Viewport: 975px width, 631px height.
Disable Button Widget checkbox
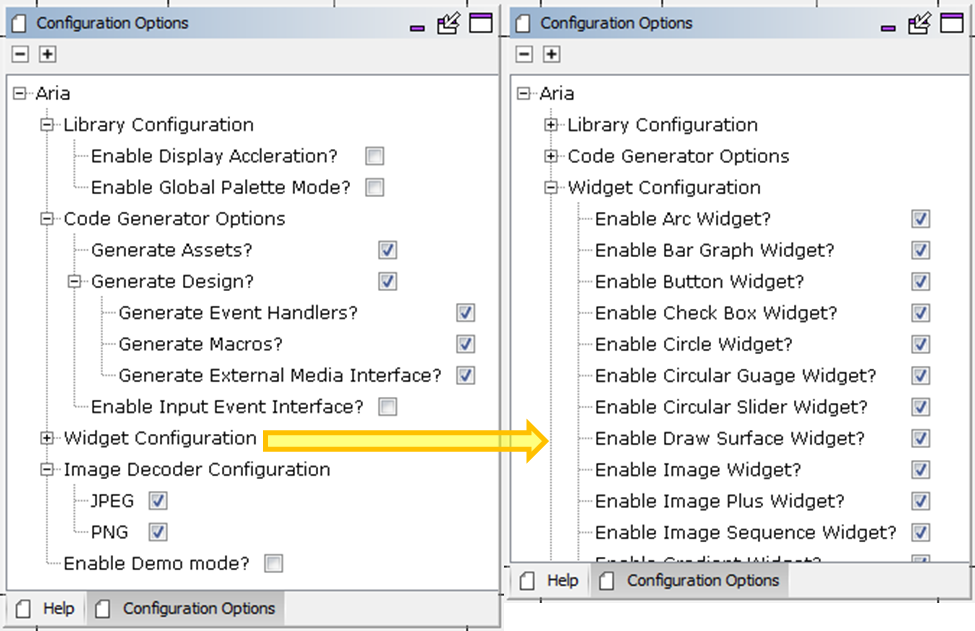[x=921, y=282]
